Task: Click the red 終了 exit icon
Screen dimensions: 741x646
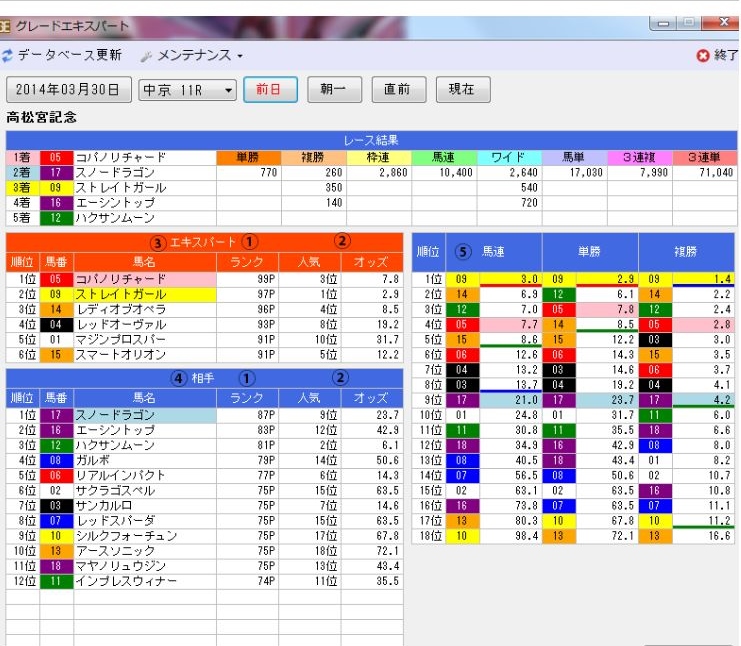Action: click(703, 56)
